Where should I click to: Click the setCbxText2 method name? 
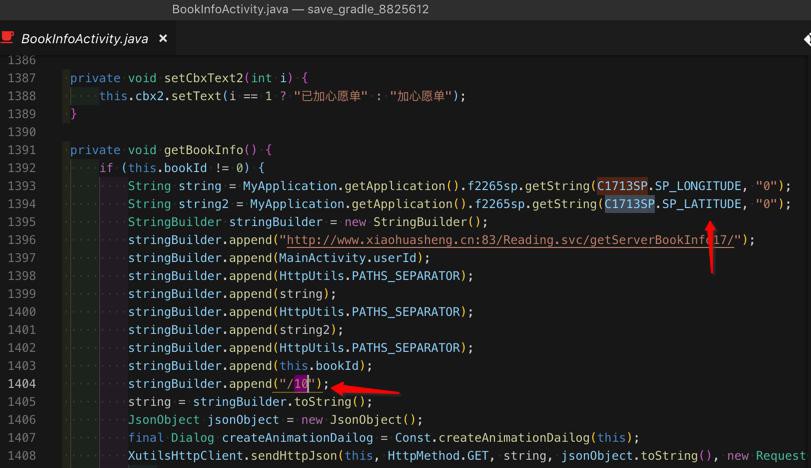coord(203,78)
